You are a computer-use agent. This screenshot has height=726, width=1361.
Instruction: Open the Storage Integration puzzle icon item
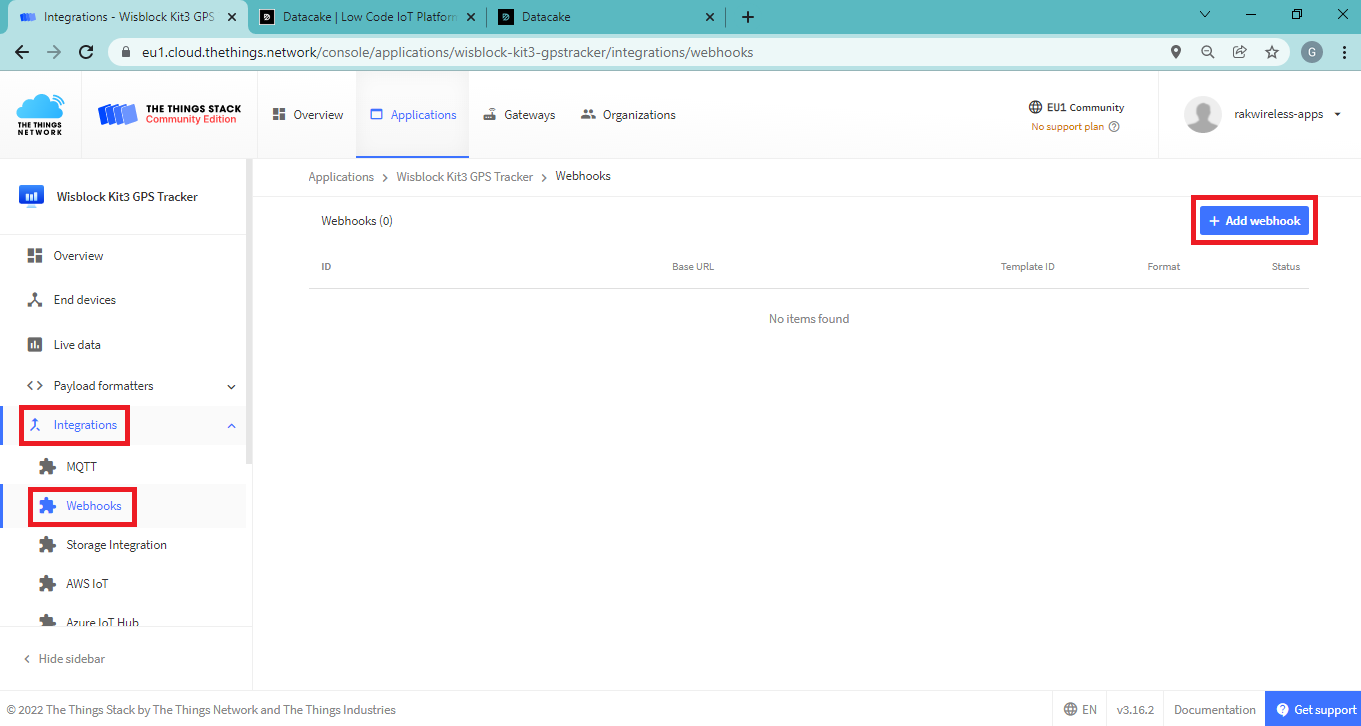(x=47, y=545)
